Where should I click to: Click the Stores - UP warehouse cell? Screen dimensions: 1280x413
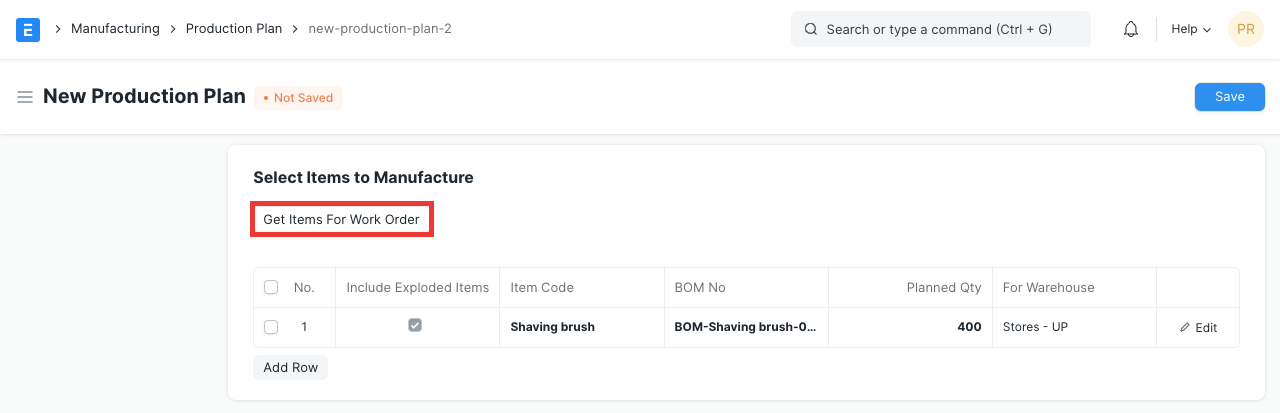(x=1073, y=327)
